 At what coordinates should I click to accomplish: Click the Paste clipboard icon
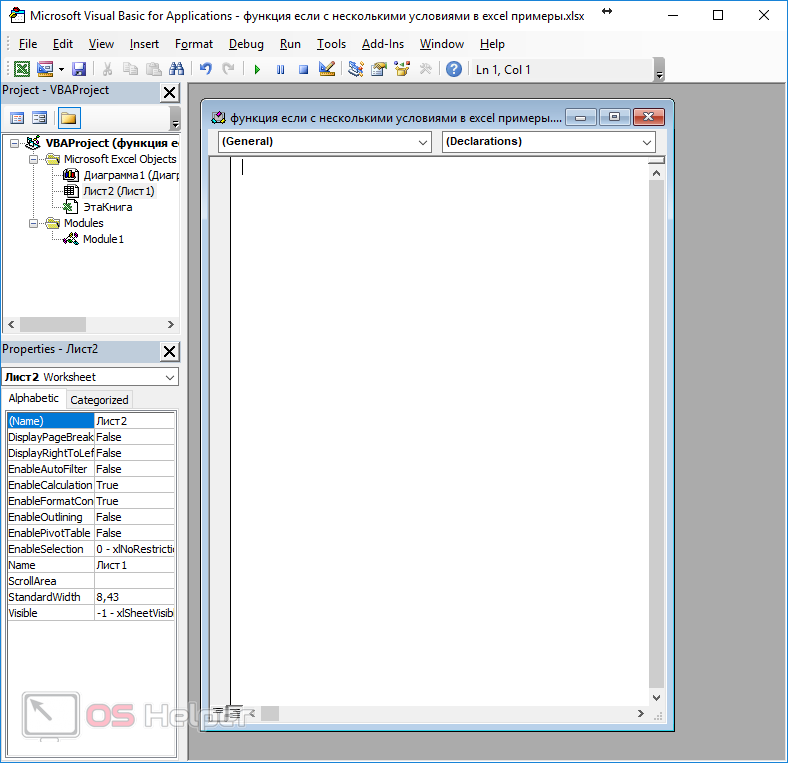(x=154, y=69)
